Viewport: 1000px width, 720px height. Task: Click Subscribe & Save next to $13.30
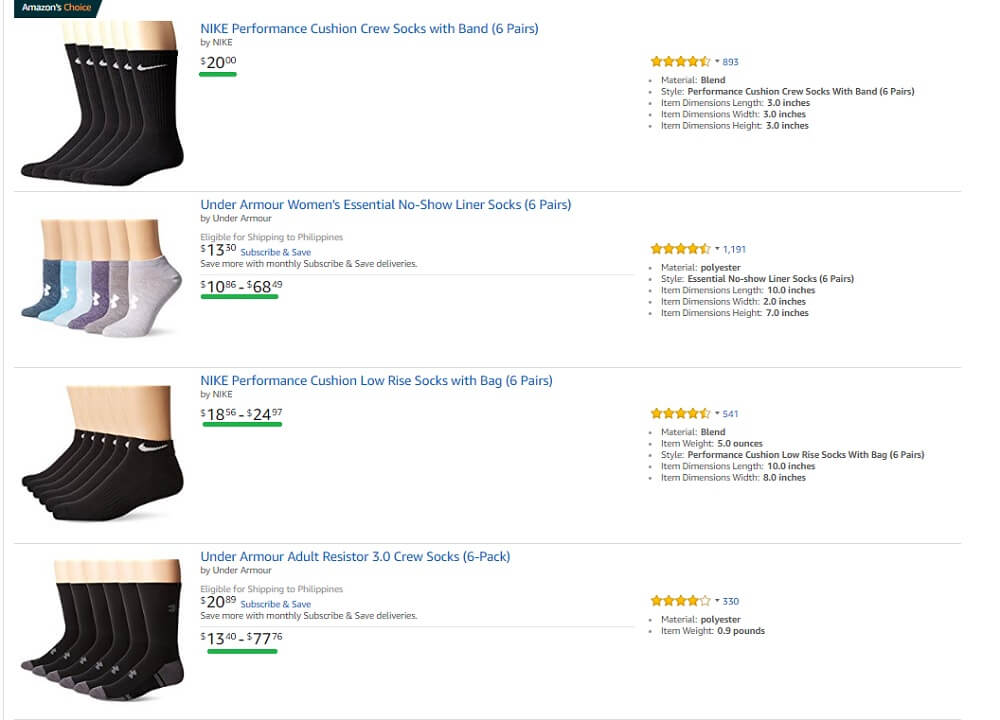(276, 253)
